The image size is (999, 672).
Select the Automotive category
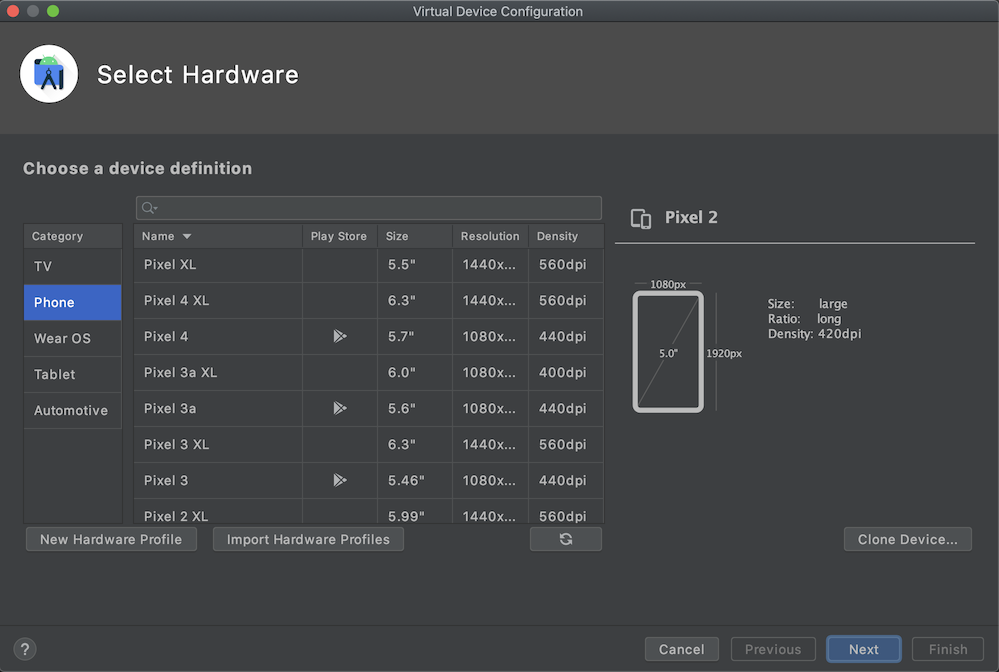(72, 410)
